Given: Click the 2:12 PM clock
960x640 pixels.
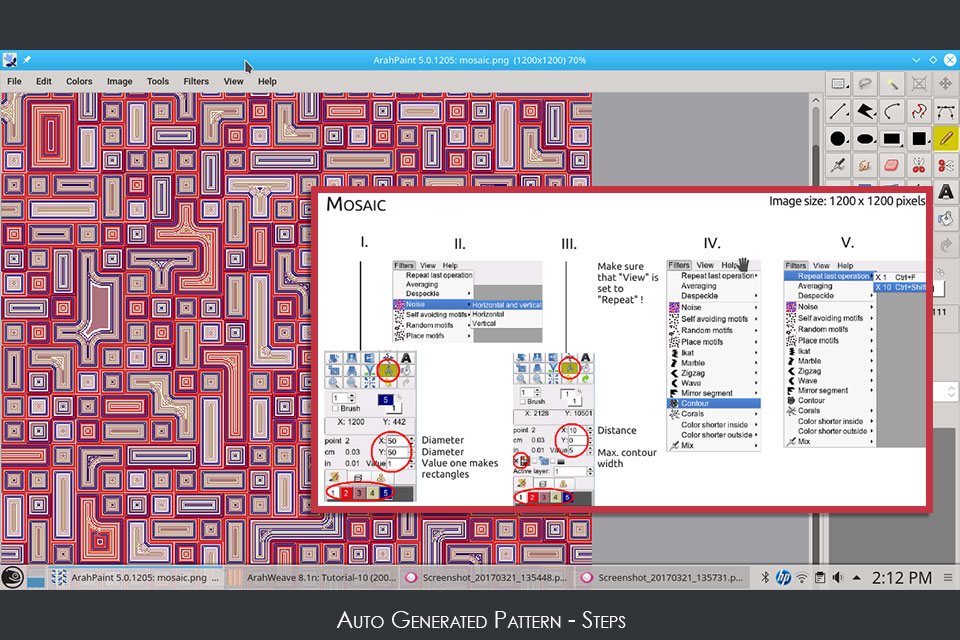Looking at the screenshot, I should 902,578.
